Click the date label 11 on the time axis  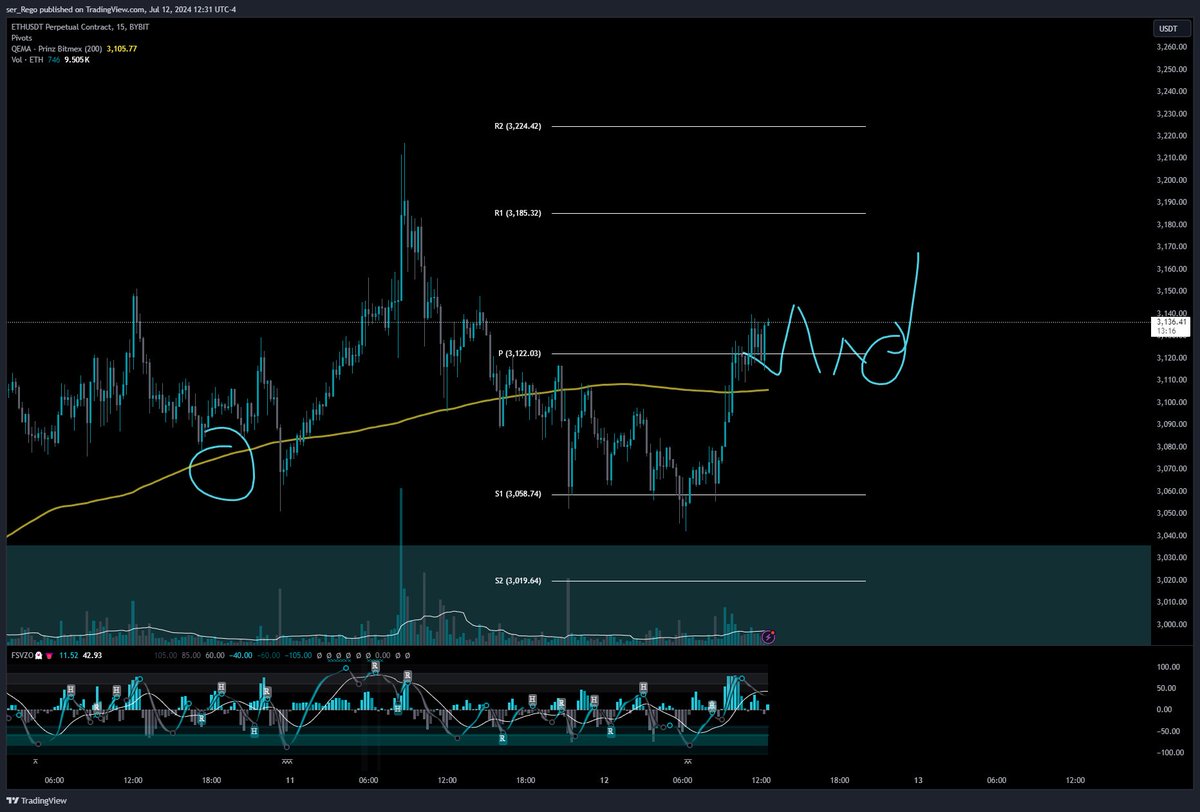pyautogui.click(x=289, y=778)
